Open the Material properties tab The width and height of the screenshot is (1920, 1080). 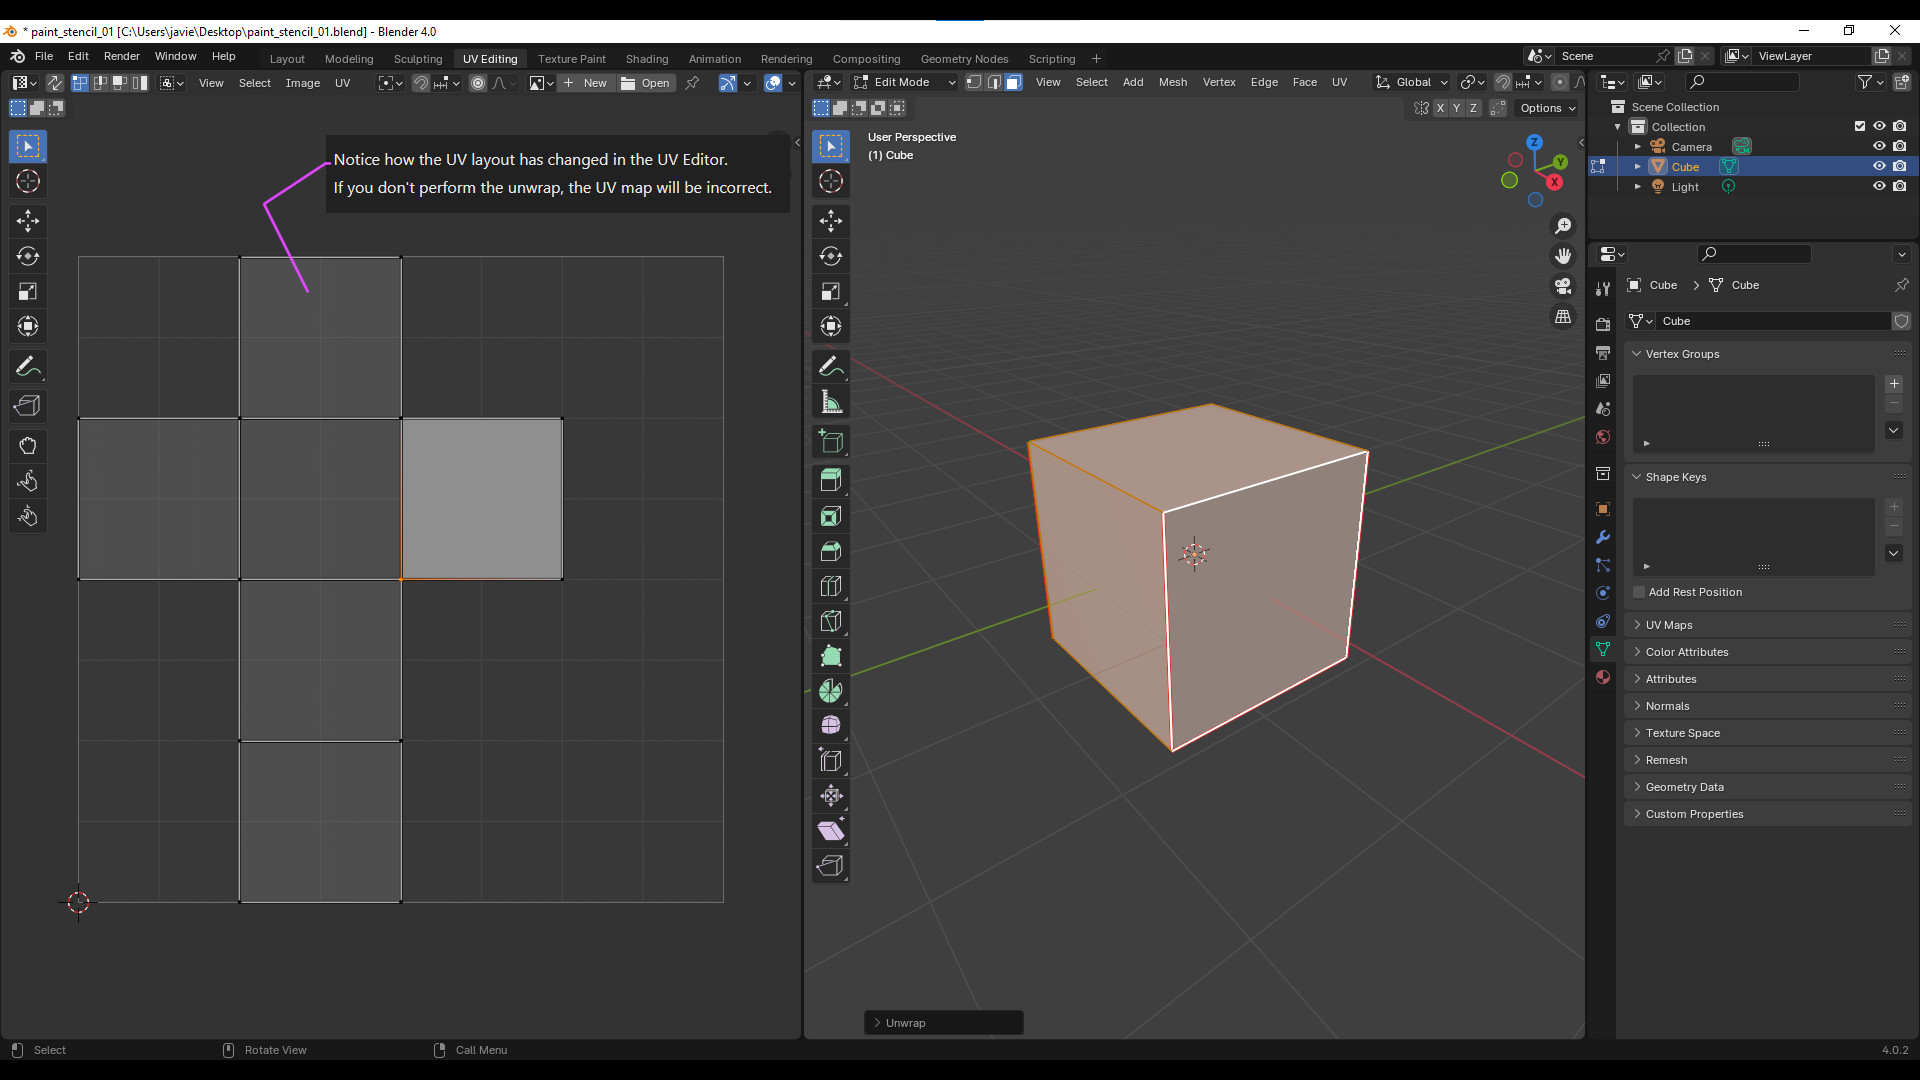pyautogui.click(x=1603, y=677)
